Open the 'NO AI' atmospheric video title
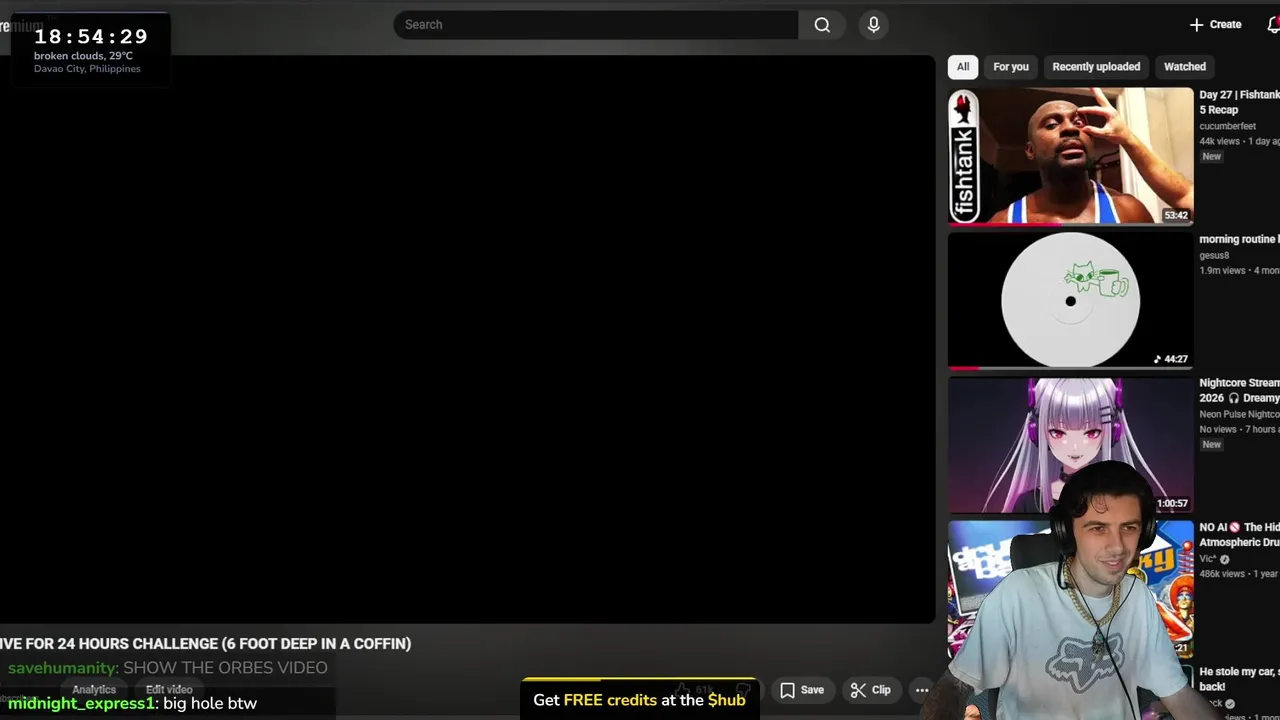The width and height of the screenshot is (1280, 720). [1239, 535]
